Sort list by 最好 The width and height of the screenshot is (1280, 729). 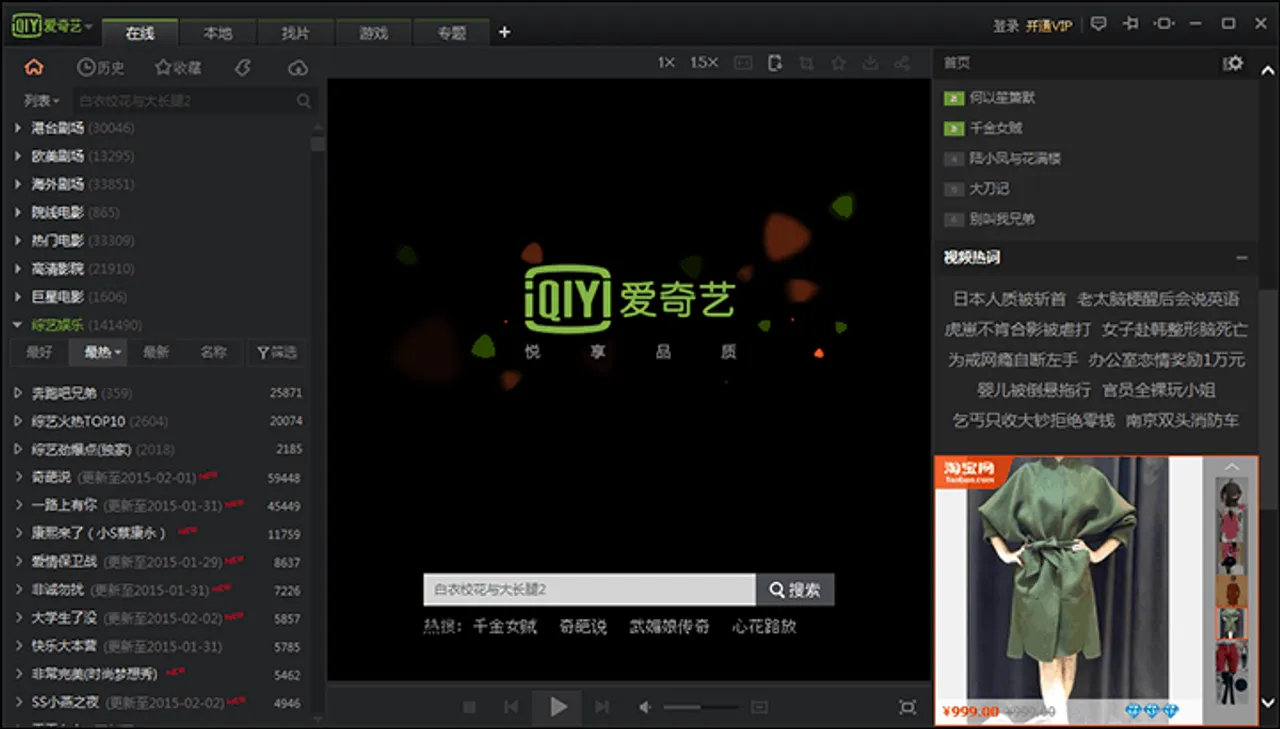pos(40,352)
